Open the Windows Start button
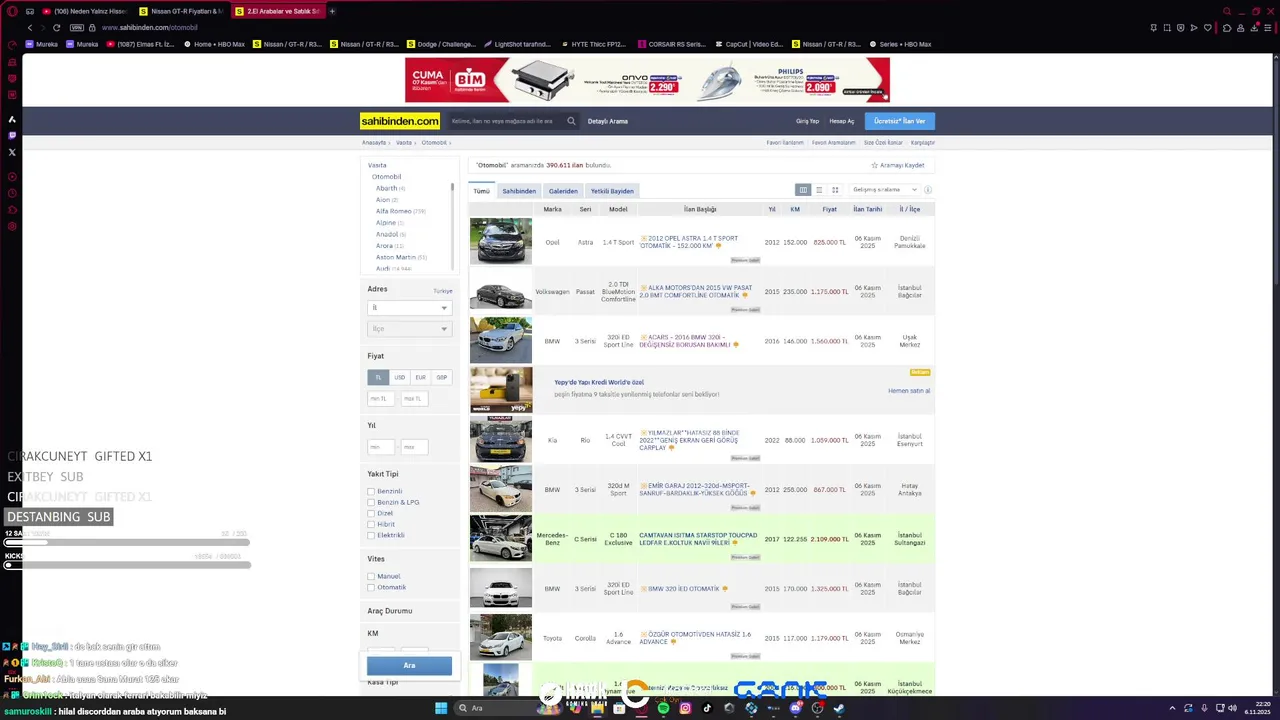The height and width of the screenshot is (720, 1280). [441, 708]
